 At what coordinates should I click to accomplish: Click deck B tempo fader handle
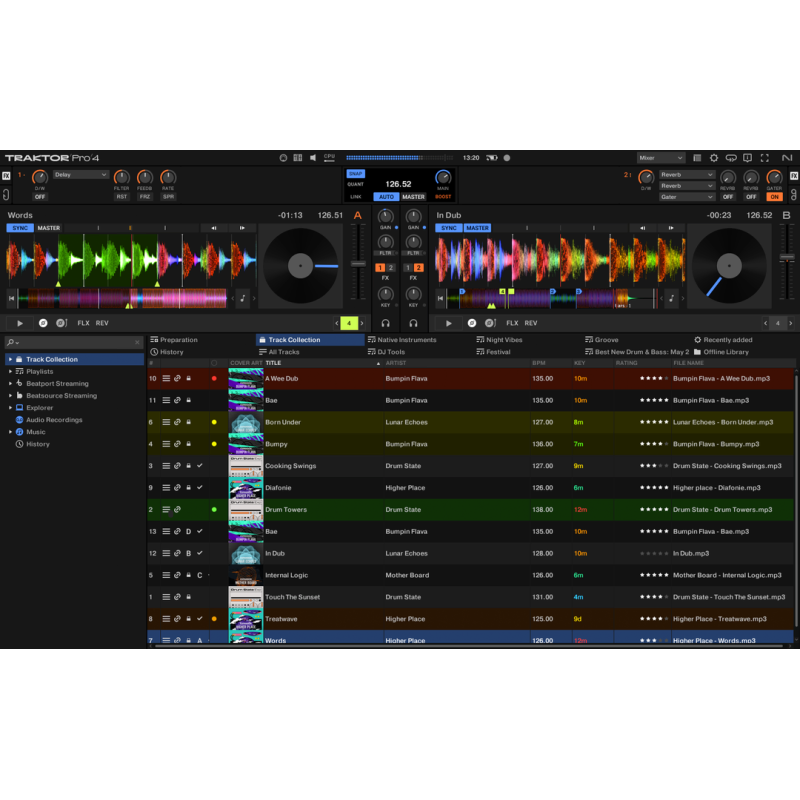[787, 258]
